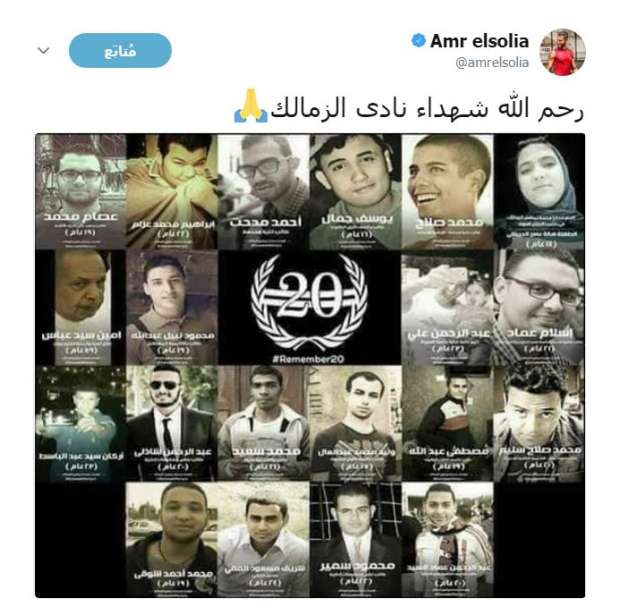Select the محمود سمير portrait in suit
Screen dimensions: 620x615
tap(355, 539)
